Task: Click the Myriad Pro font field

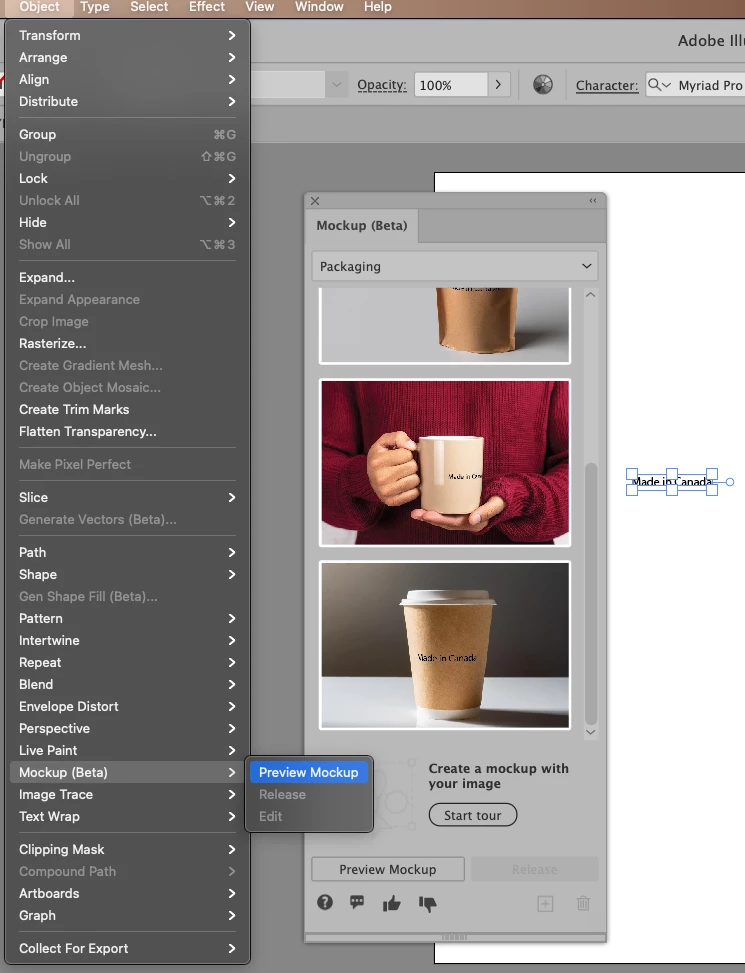Action: click(710, 85)
